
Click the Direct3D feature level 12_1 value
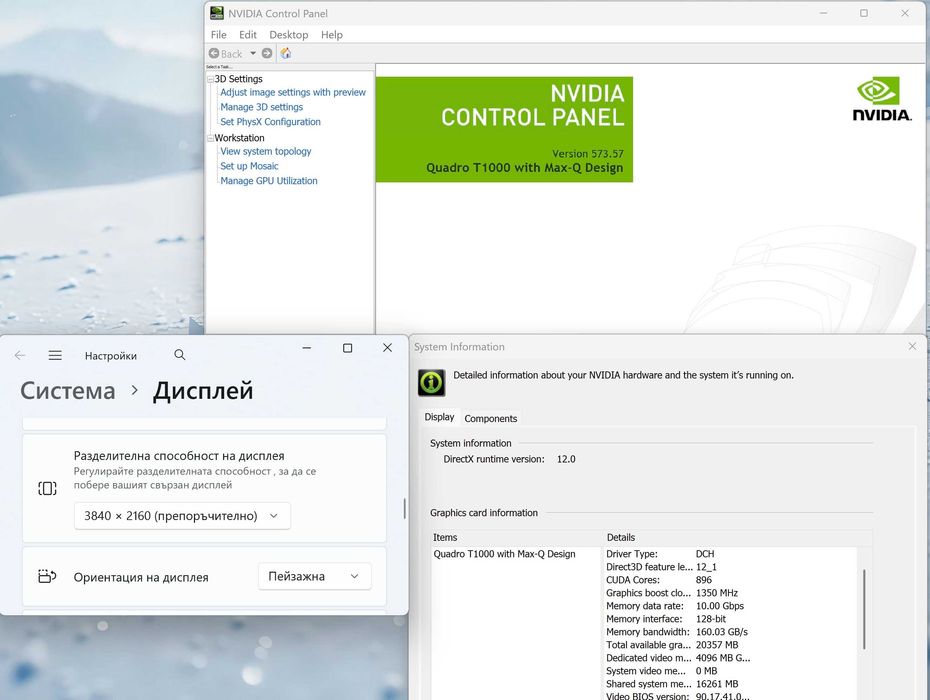point(706,567)
